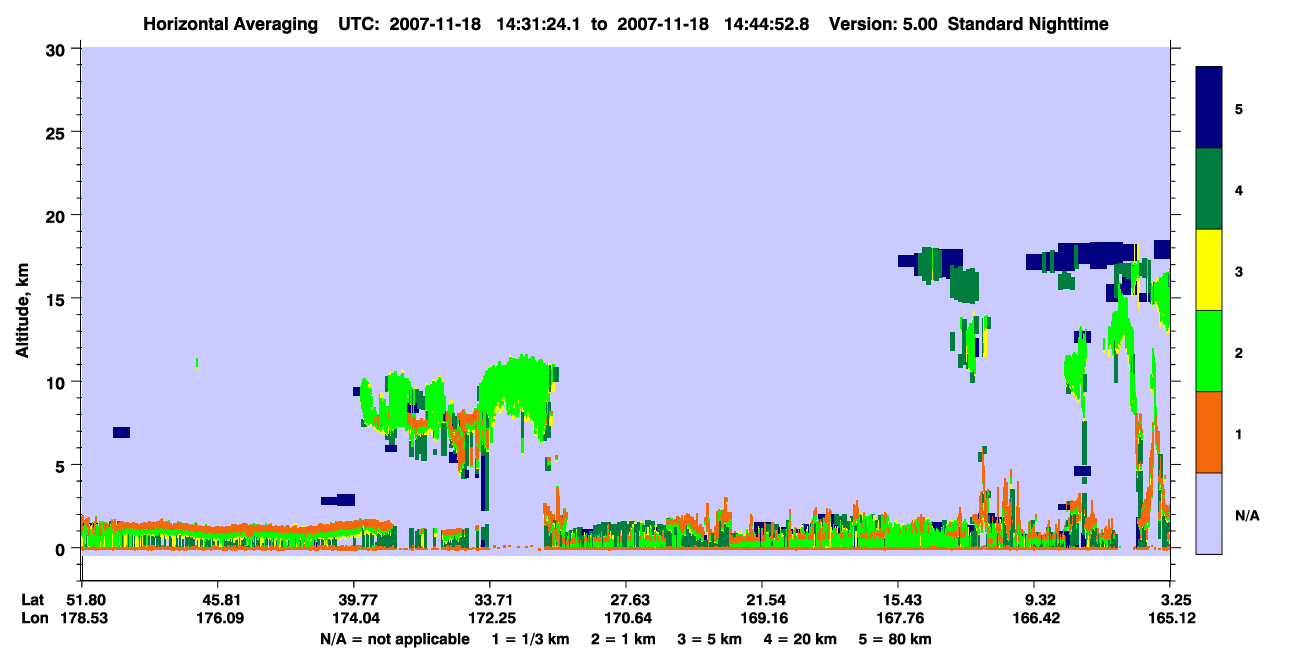Click the orange level 1 color swatch
The image size is (1300, 667).
pos(1209,432)
